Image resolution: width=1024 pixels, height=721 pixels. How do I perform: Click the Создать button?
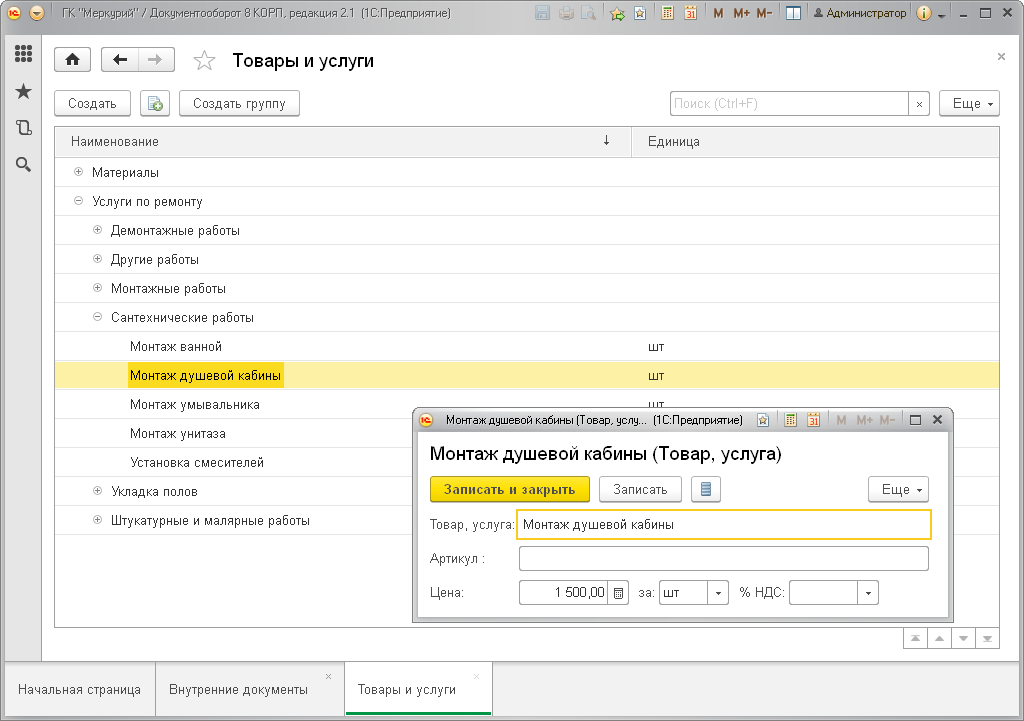click(x=92, y=103)
